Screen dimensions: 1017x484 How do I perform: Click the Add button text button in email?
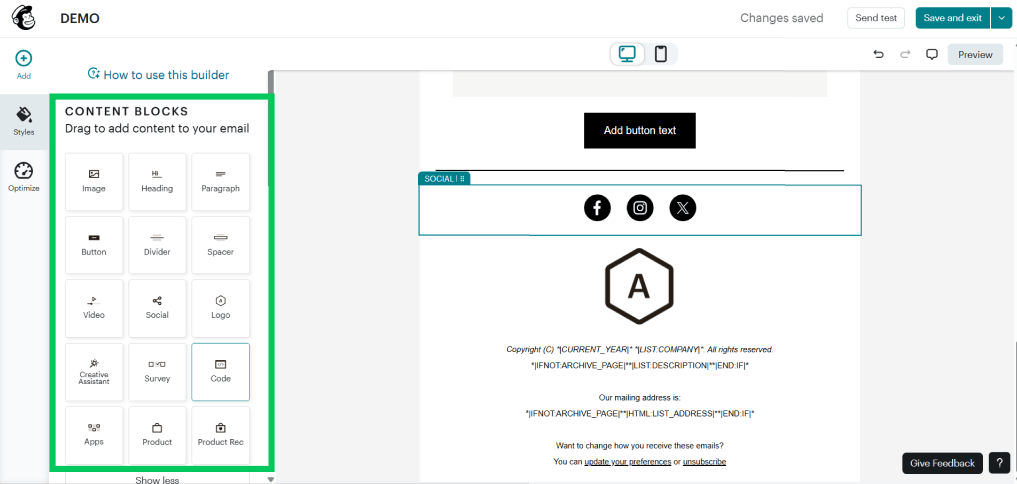(640, 130)
